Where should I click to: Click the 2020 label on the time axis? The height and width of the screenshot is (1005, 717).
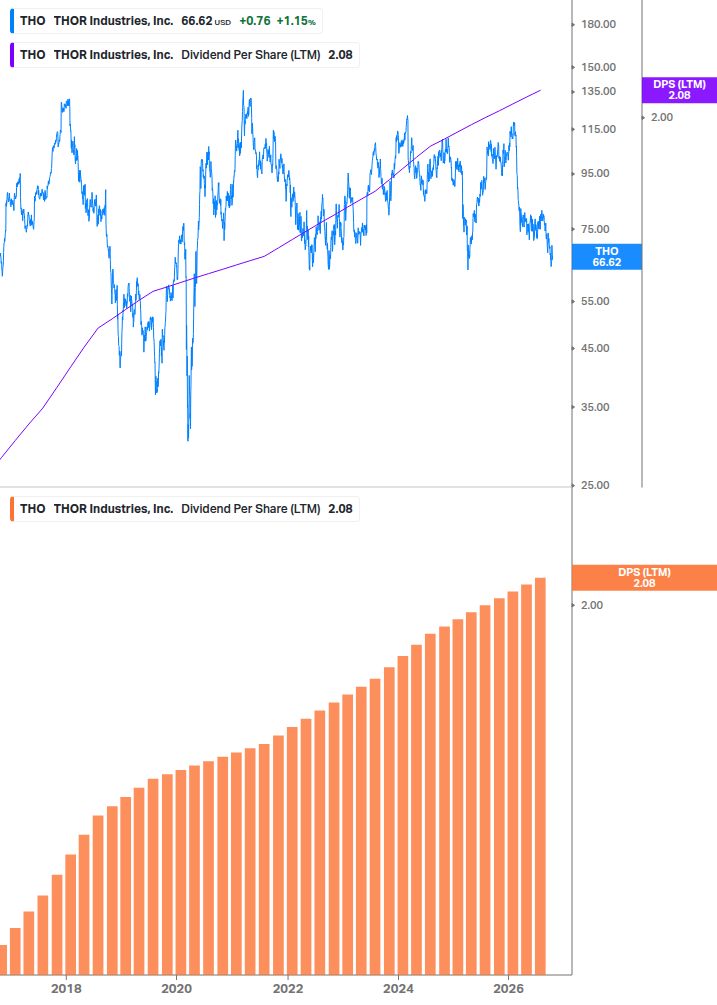click(x=176, y=989)
